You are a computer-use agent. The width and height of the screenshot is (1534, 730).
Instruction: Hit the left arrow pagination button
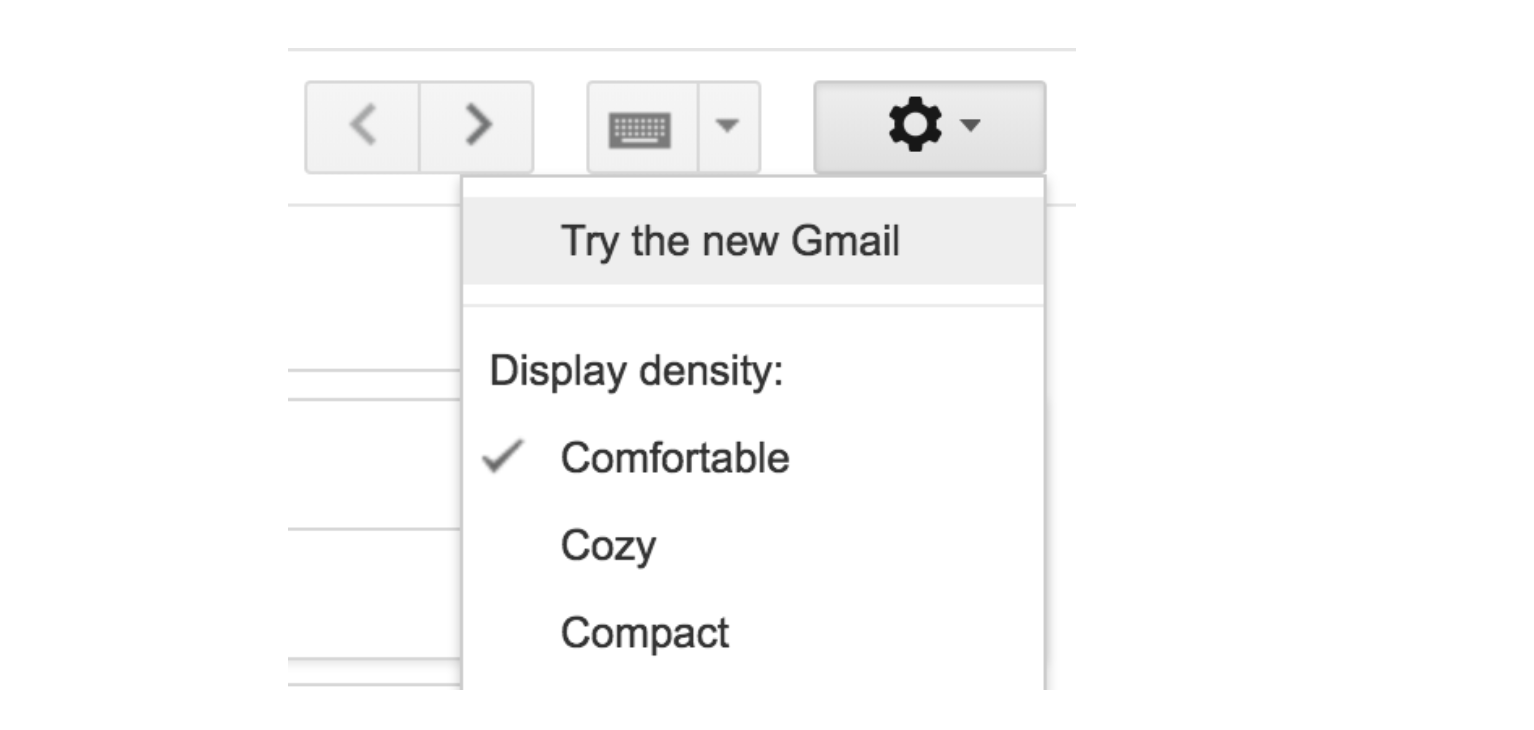click(x=362, y=127)
